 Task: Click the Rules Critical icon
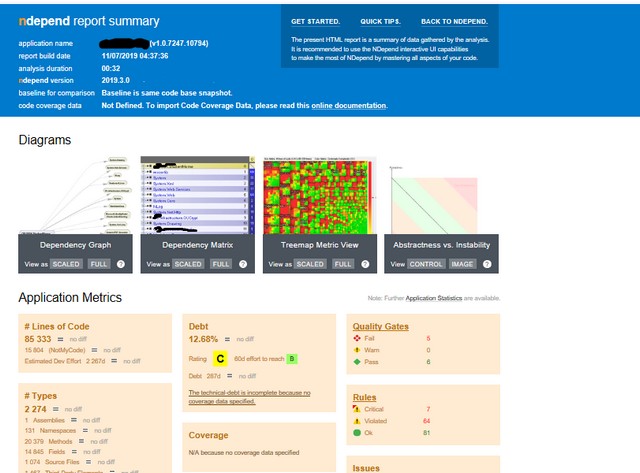(357, 409)
